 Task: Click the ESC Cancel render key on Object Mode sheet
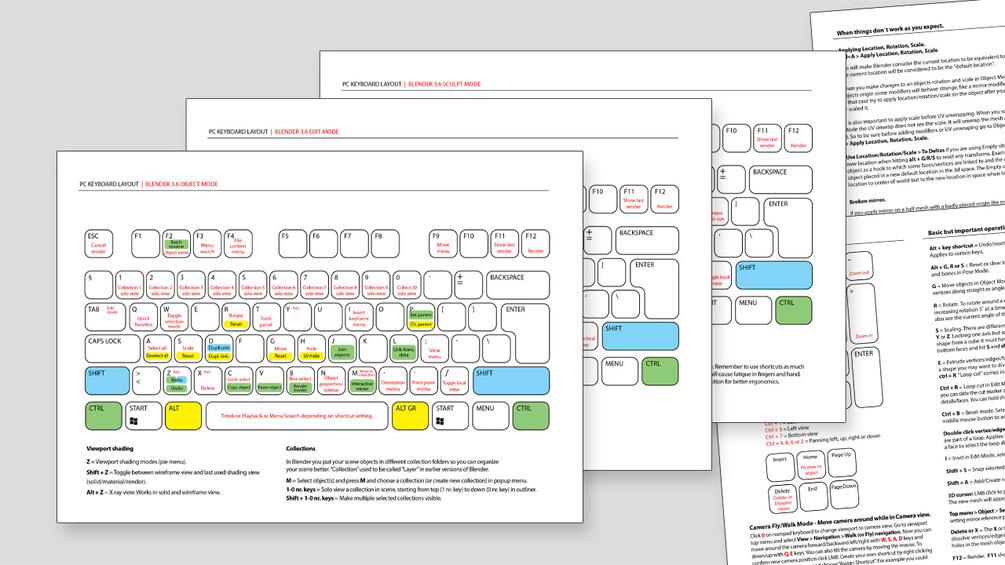coord(99,244)
